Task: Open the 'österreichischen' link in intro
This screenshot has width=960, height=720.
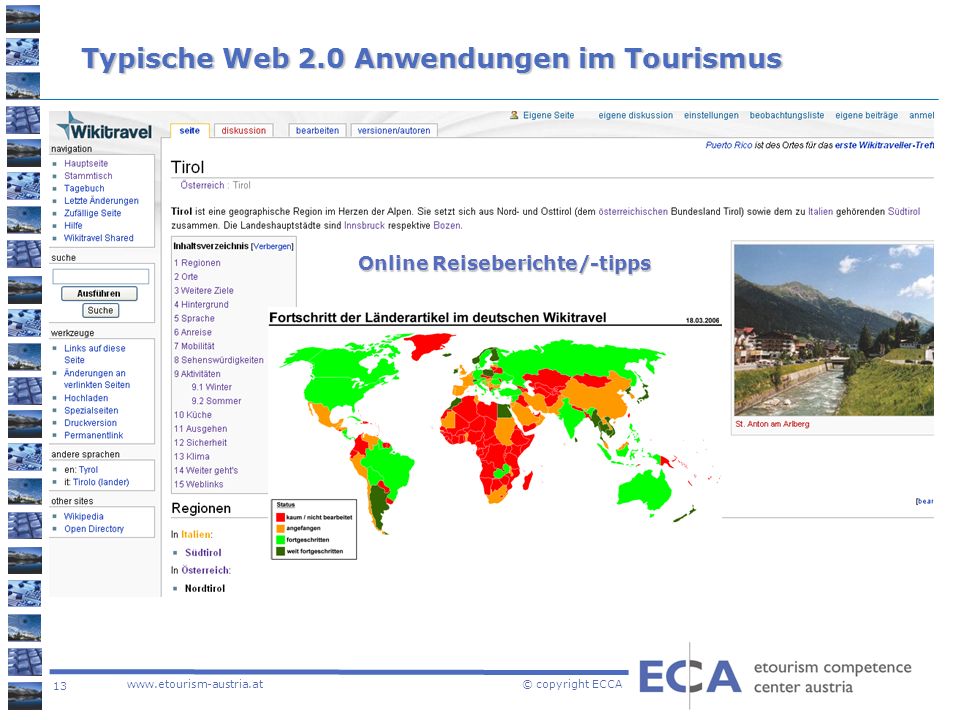Action: click(633, 211)
